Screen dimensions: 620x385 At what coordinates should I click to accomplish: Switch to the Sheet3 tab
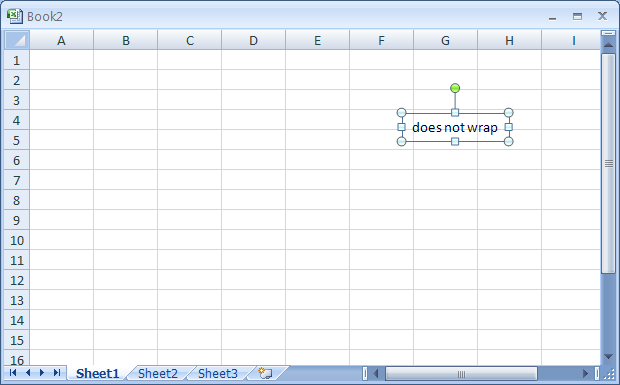(x=218, y=373)
